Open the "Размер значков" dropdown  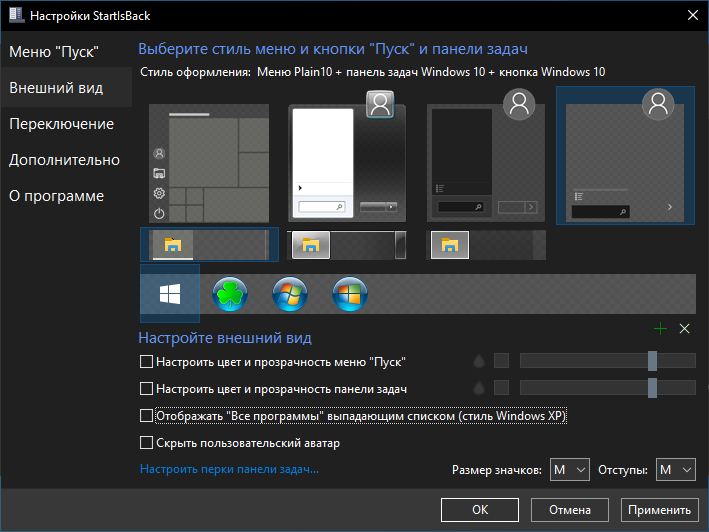pos(570,470)
